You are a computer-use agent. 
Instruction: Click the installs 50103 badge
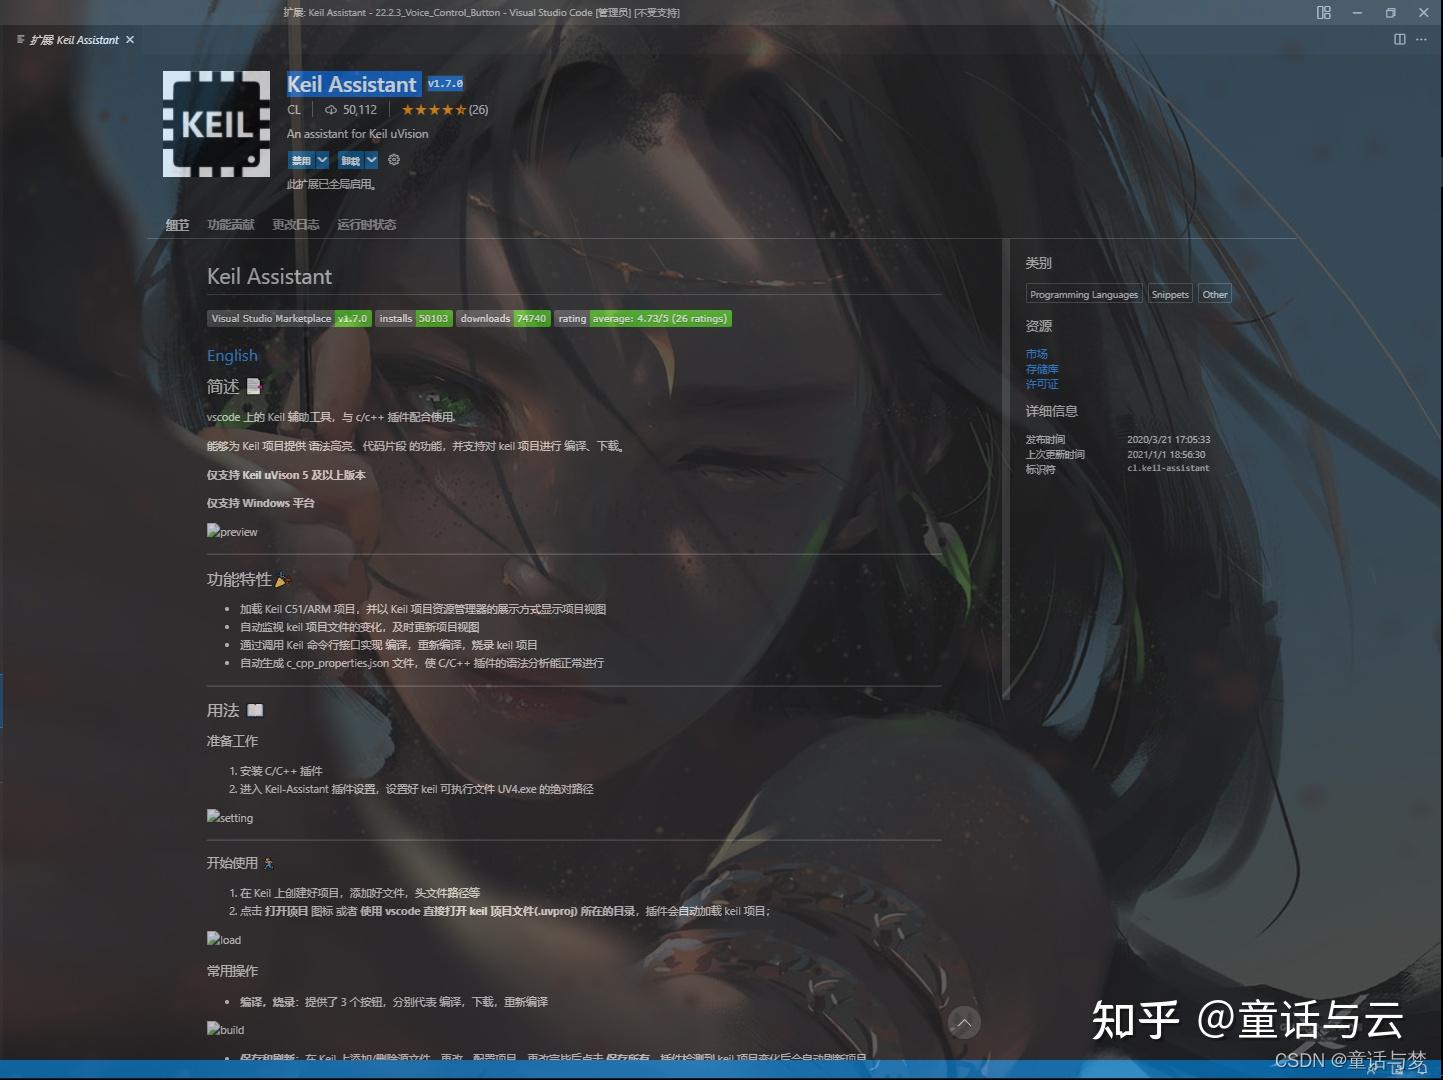click(414, 318)
